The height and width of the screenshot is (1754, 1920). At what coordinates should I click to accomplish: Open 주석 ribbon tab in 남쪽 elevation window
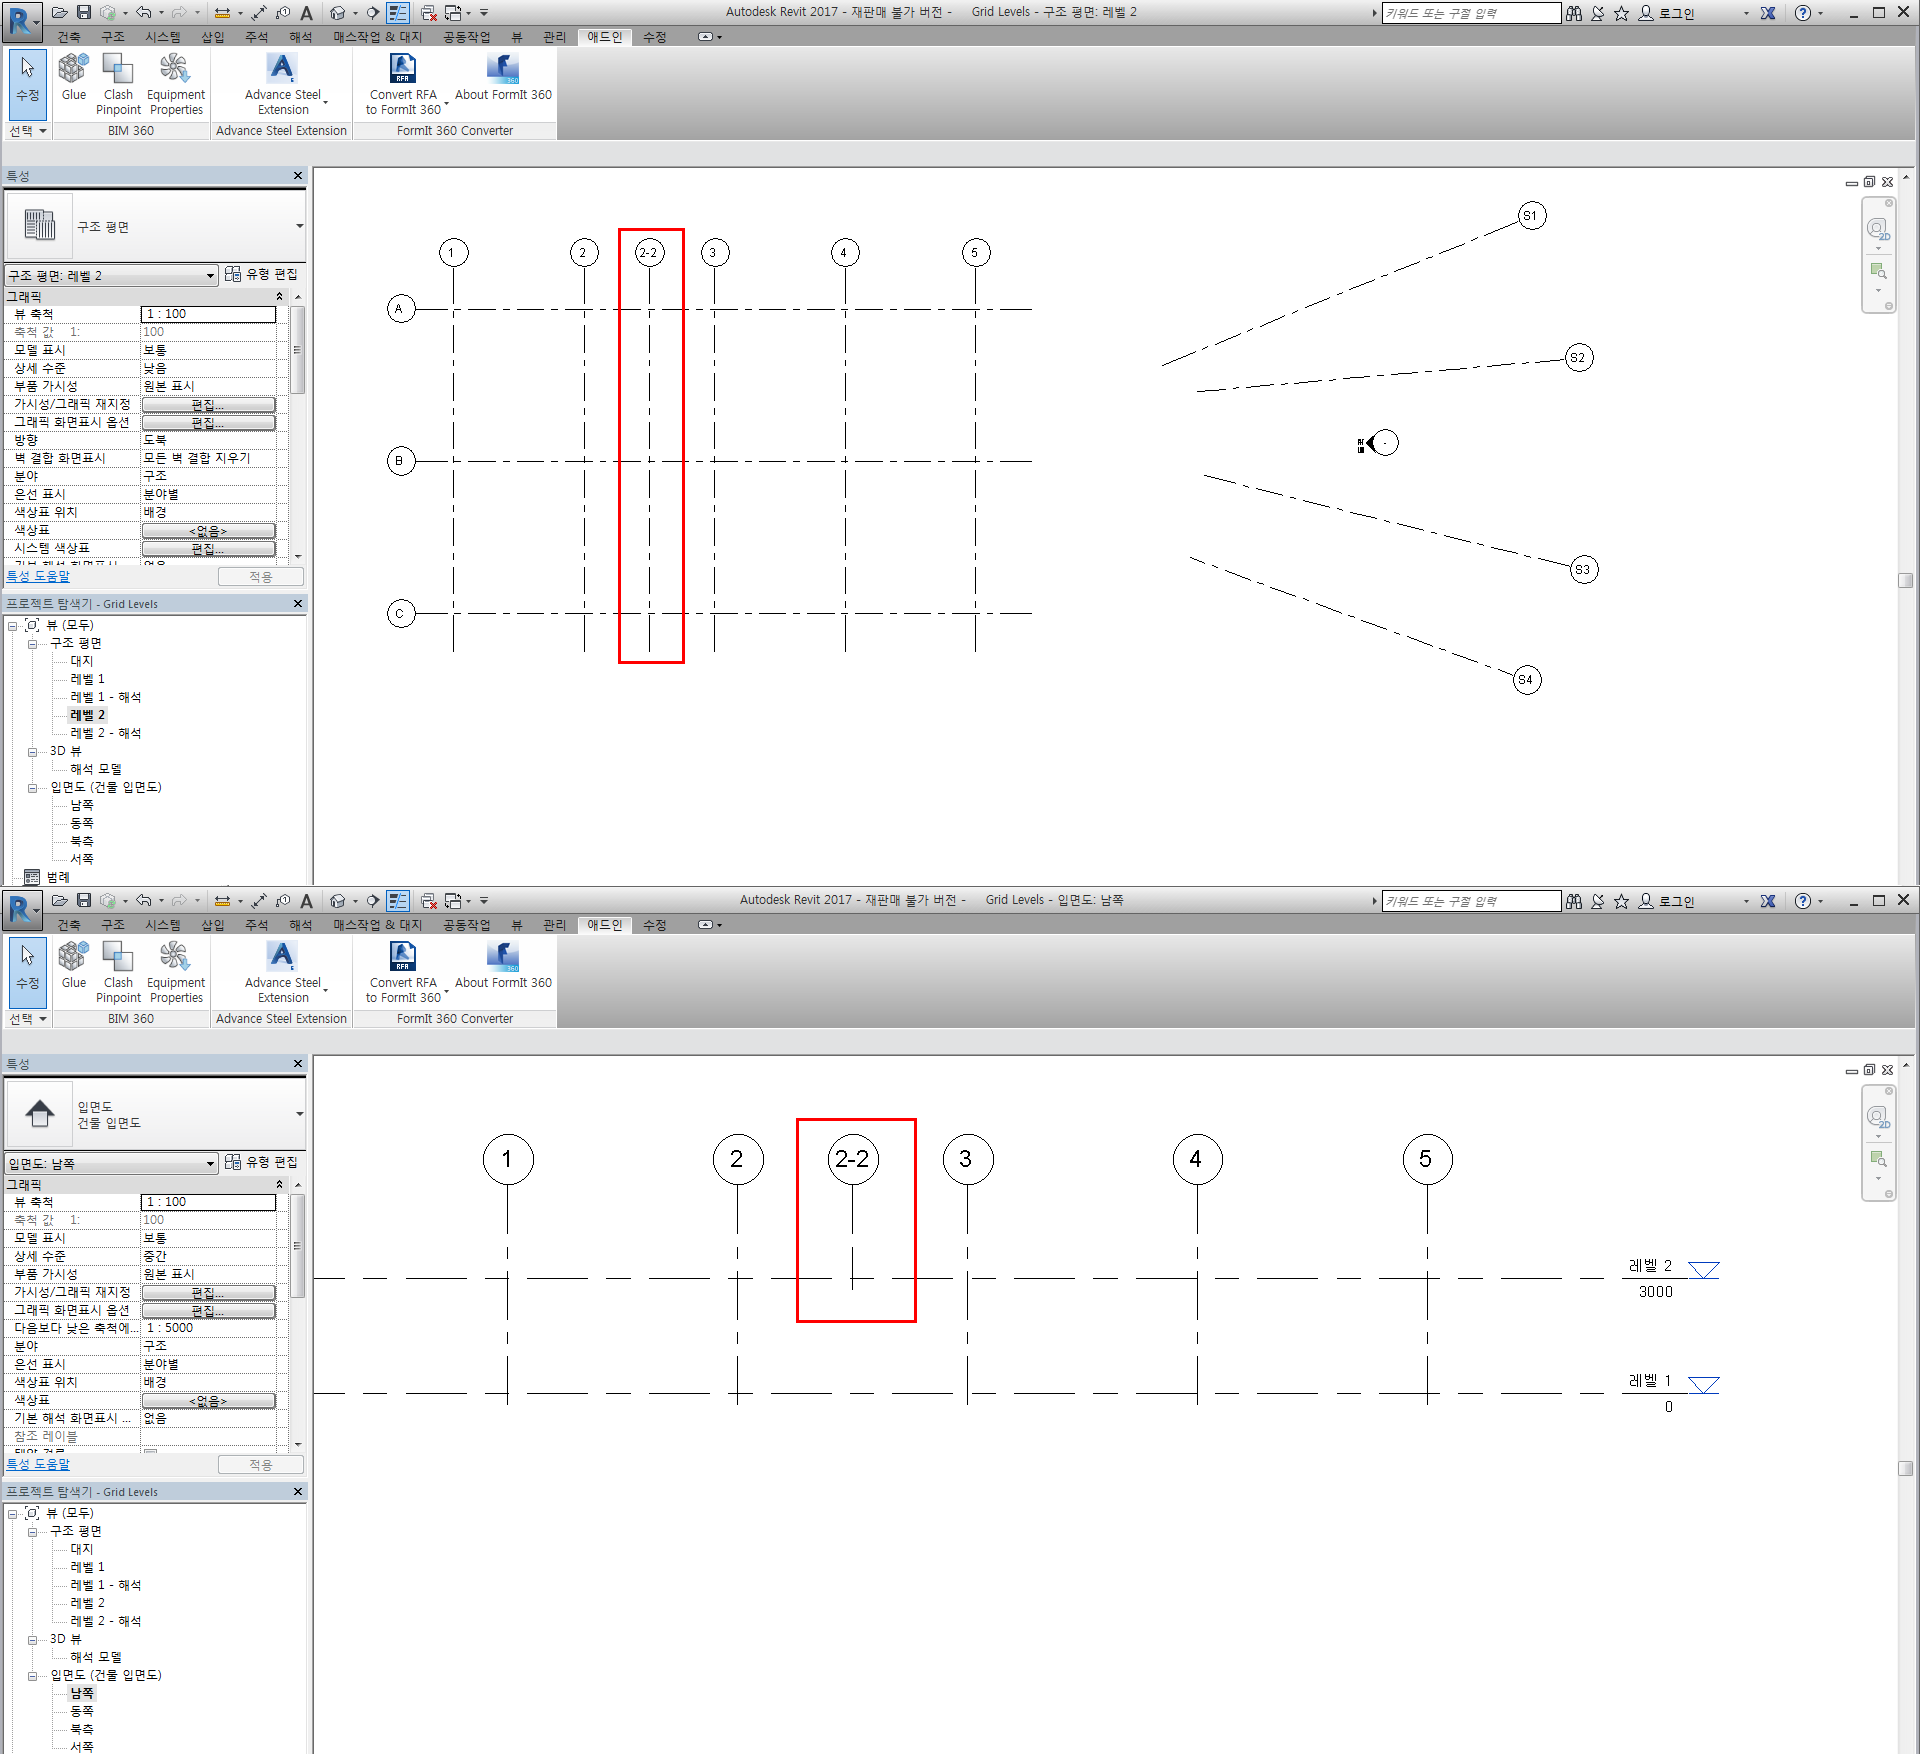coord(256,925)
